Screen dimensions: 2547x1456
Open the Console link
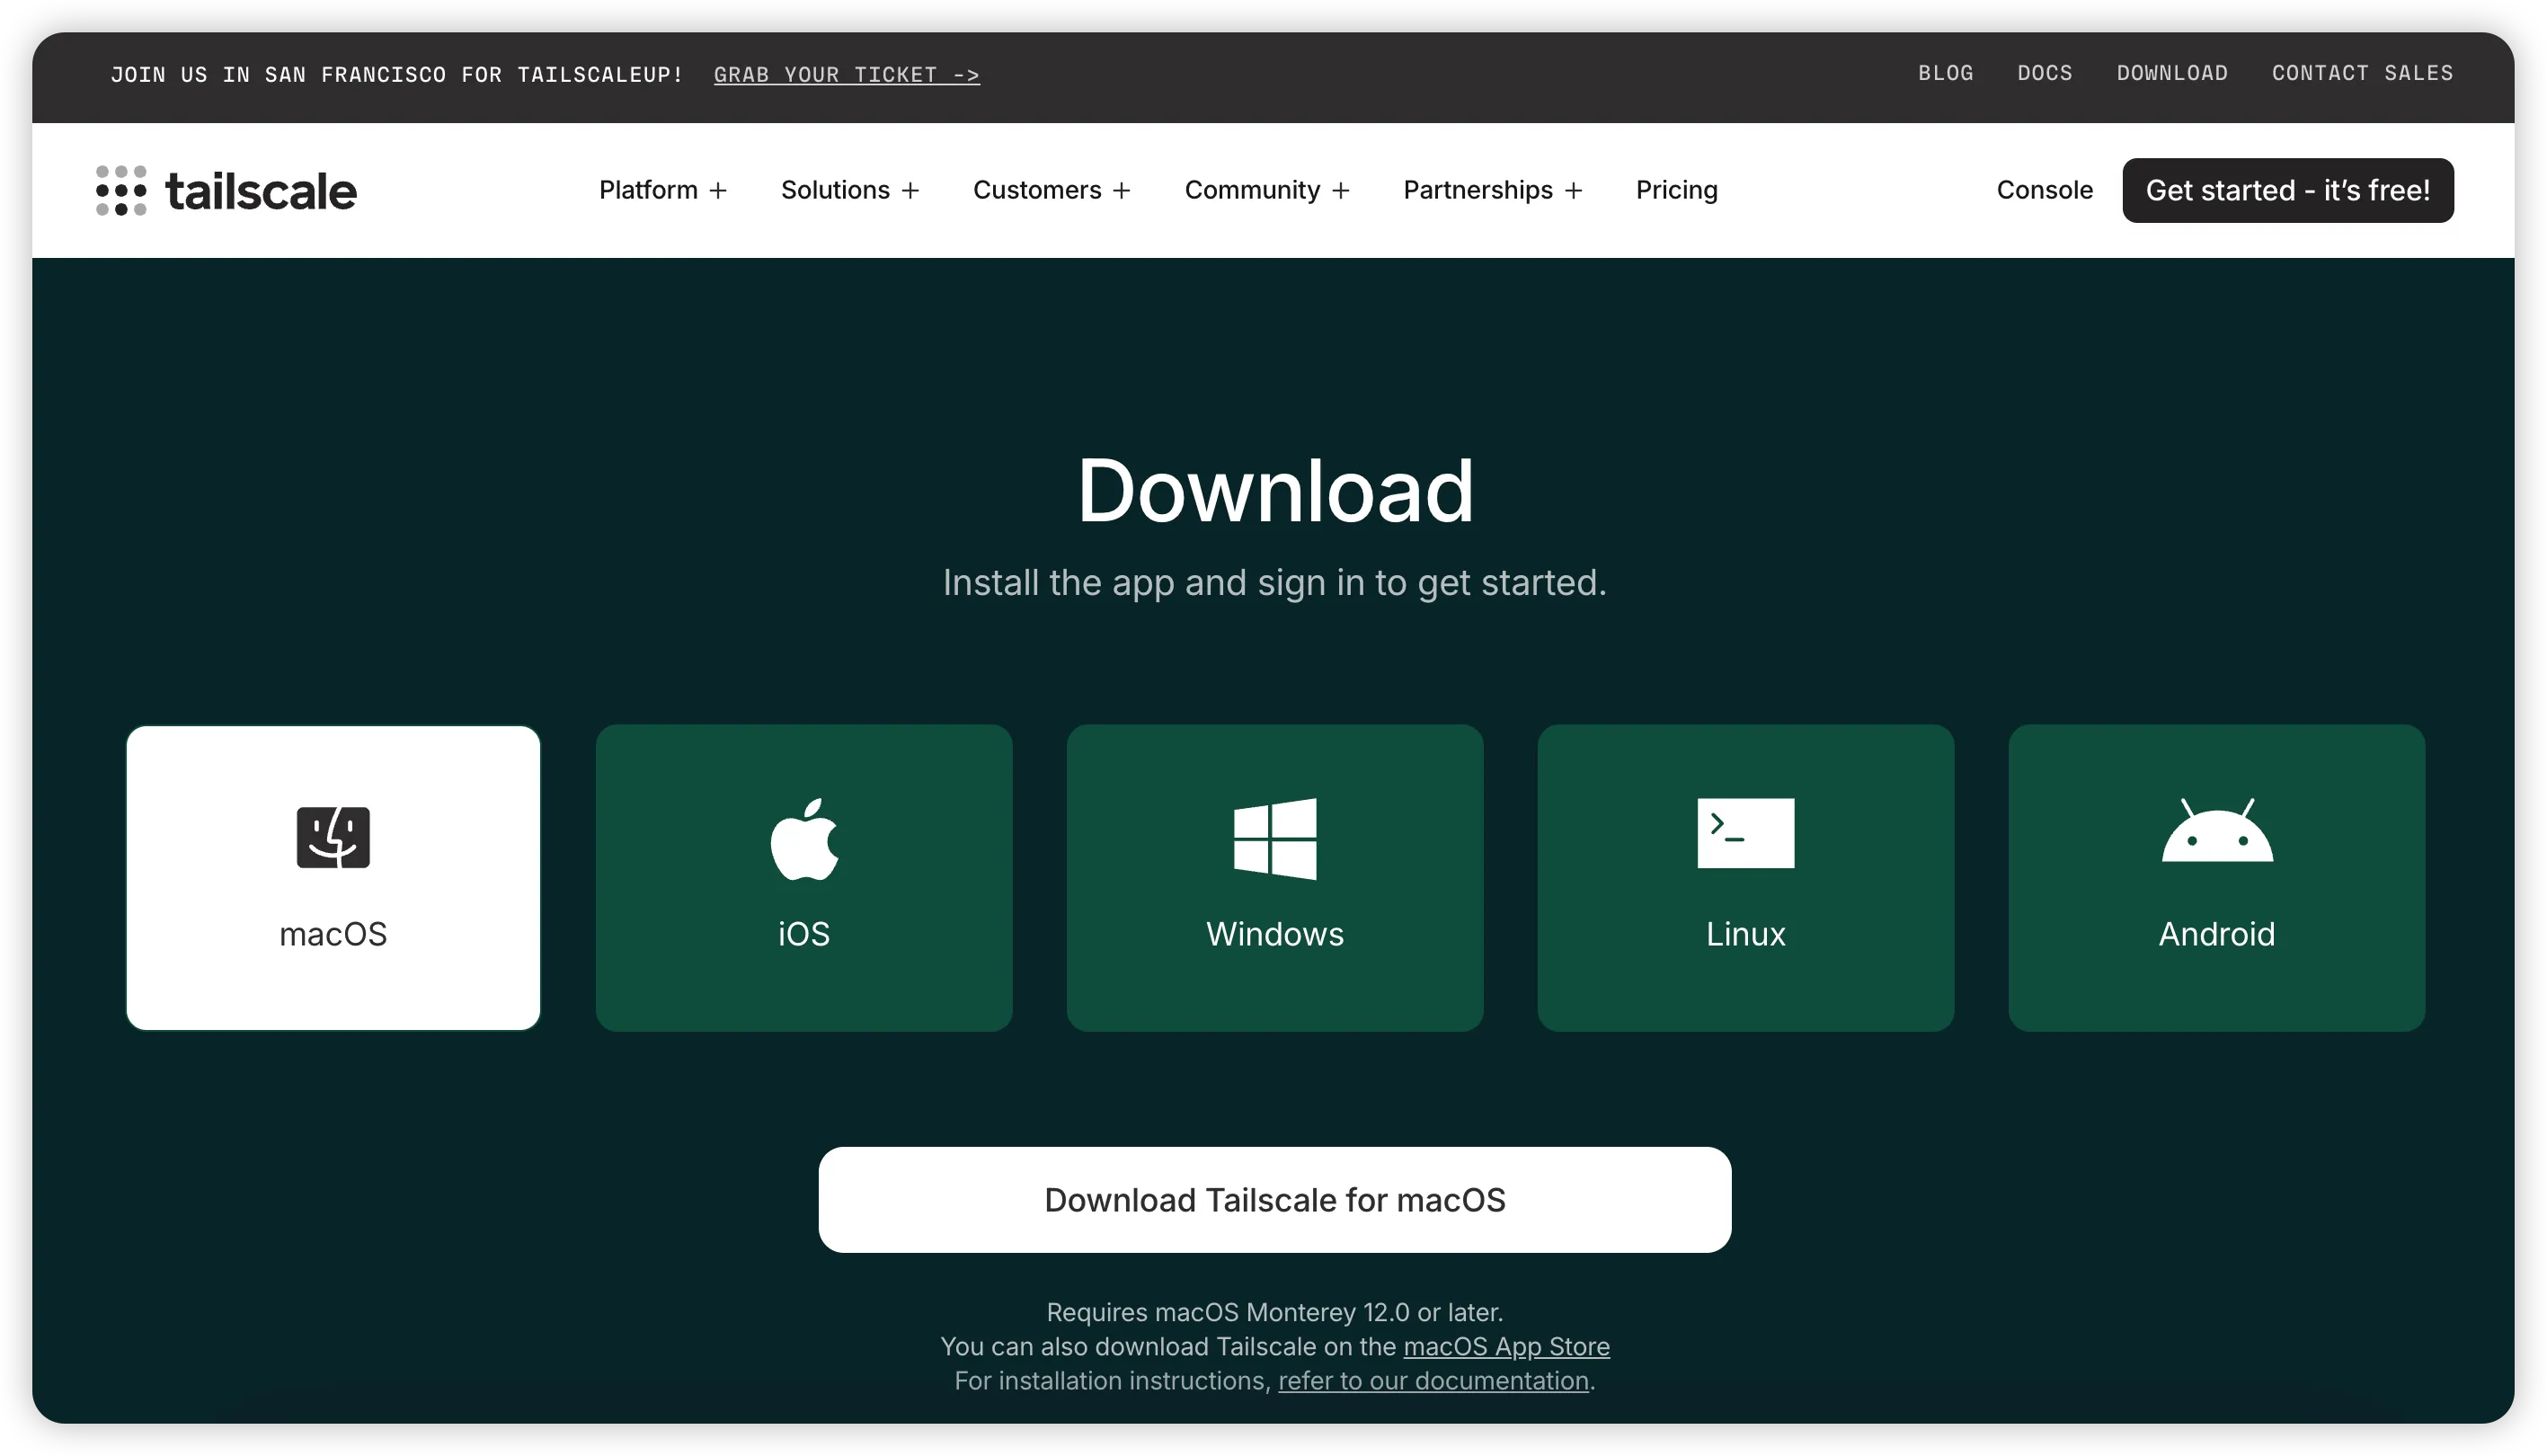(2044, 190)
